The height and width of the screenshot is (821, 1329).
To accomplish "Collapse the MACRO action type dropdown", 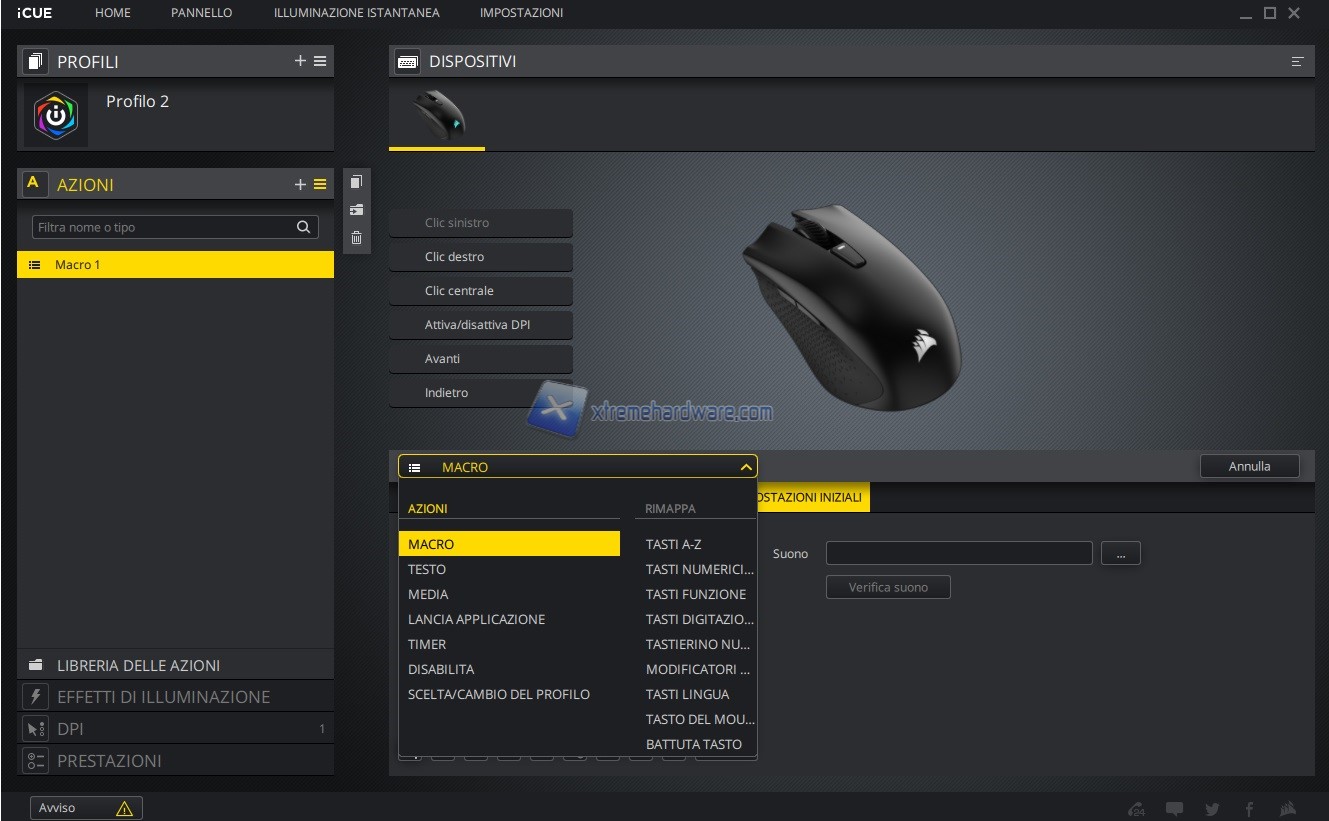I will [745, 467].
